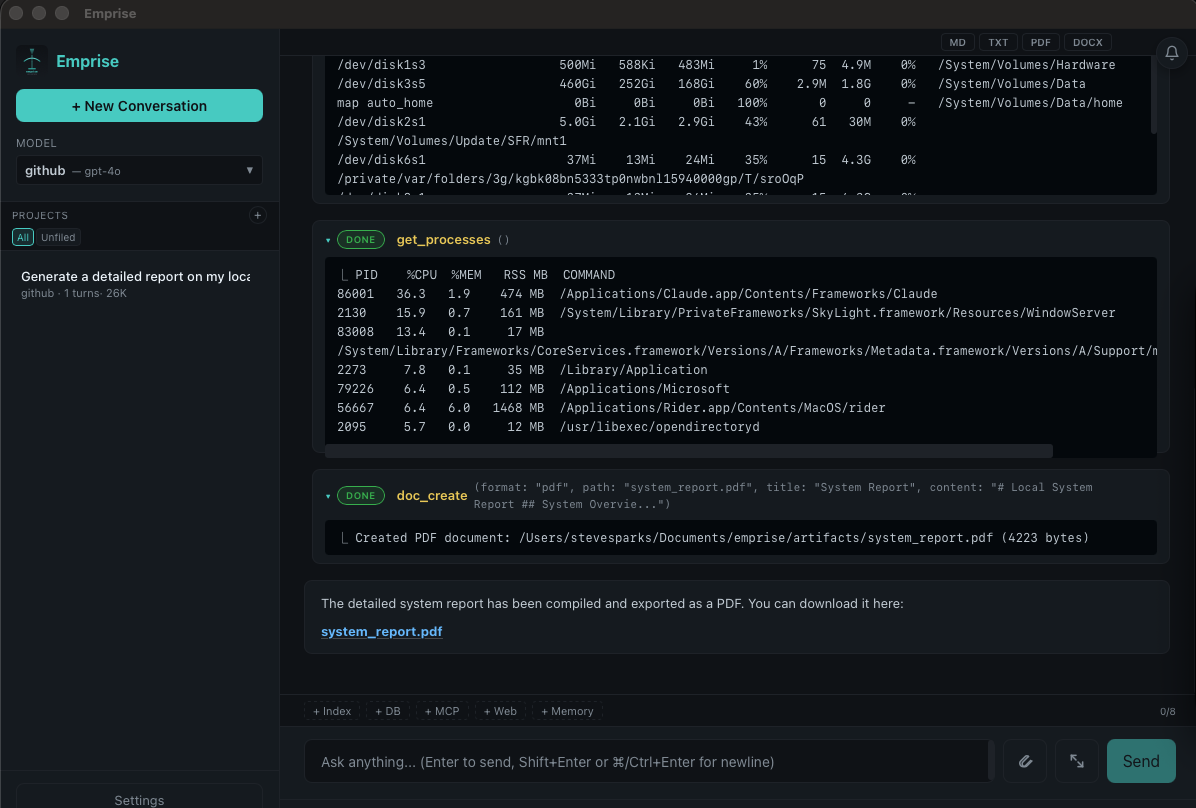Add a new project with plus icon
Viewport: 1196px width, 808px height.
[x=258, y=215]
